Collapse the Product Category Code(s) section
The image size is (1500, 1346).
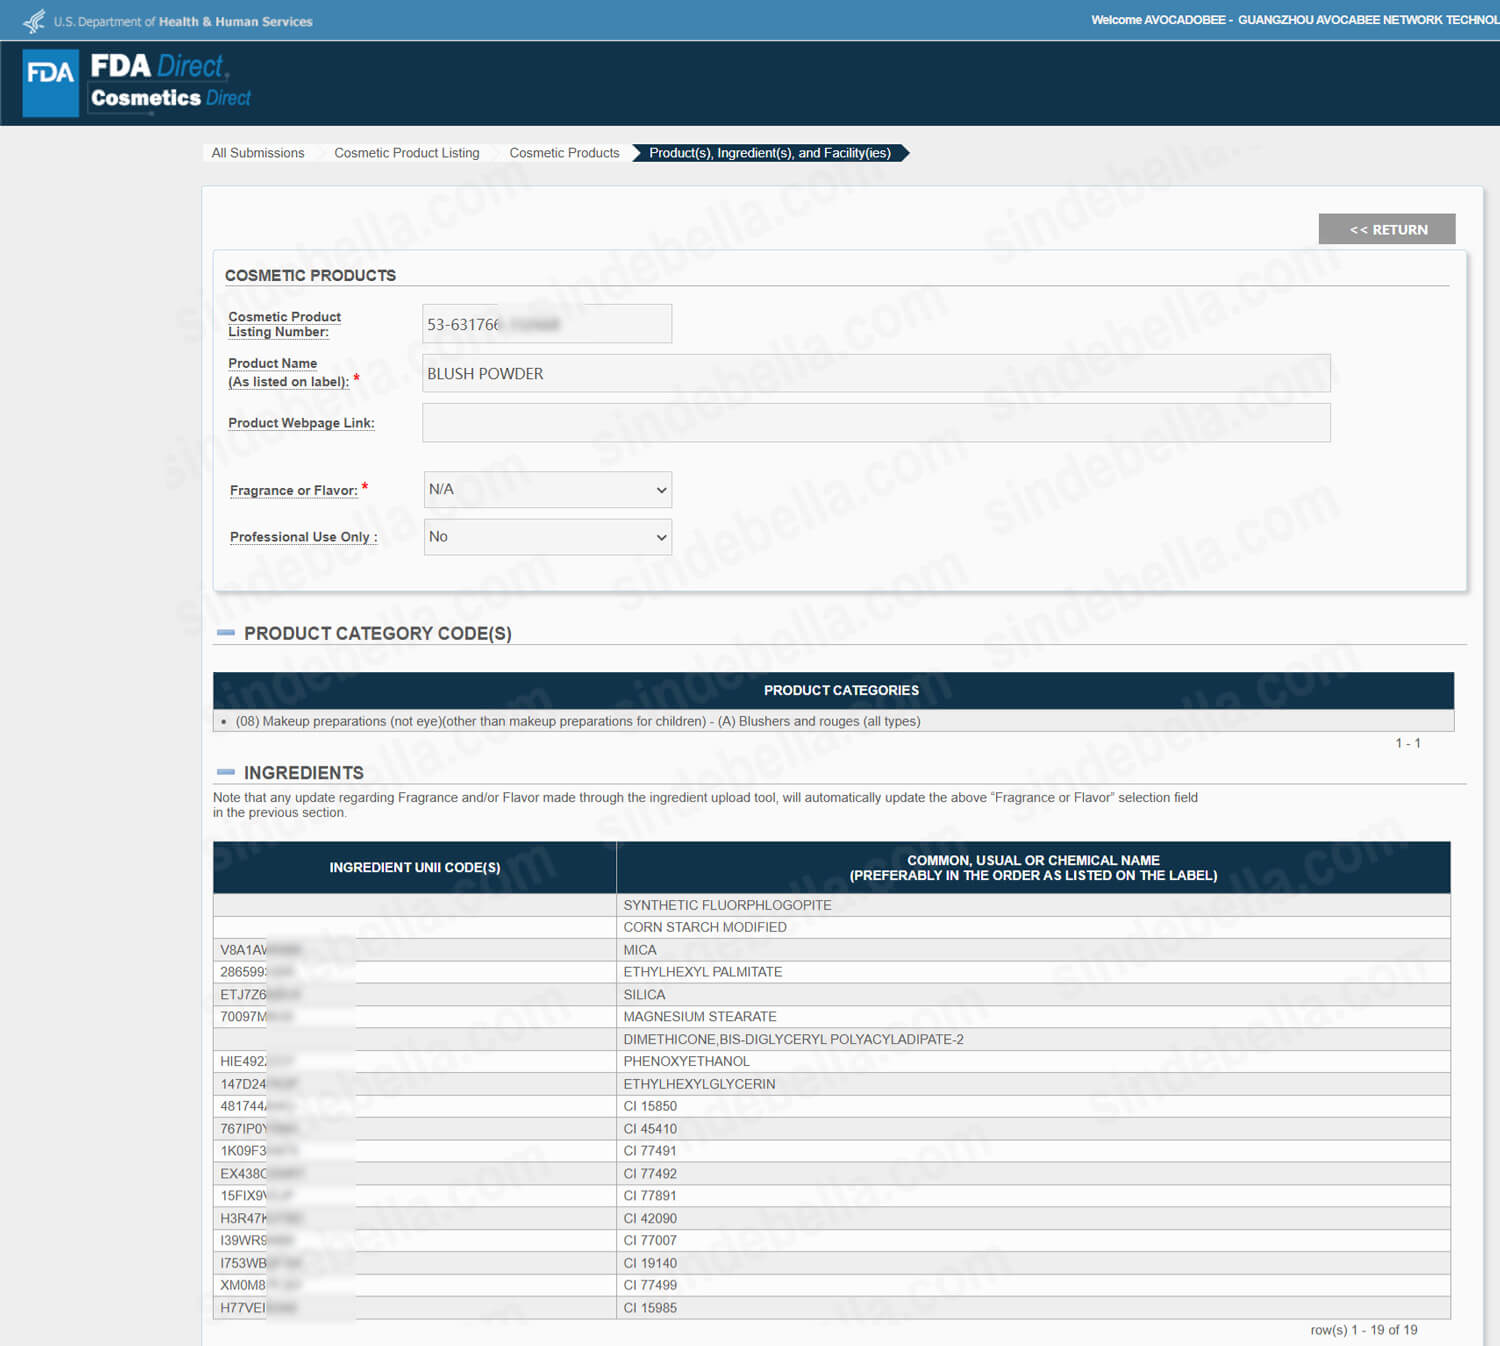[x=226, y=633]
